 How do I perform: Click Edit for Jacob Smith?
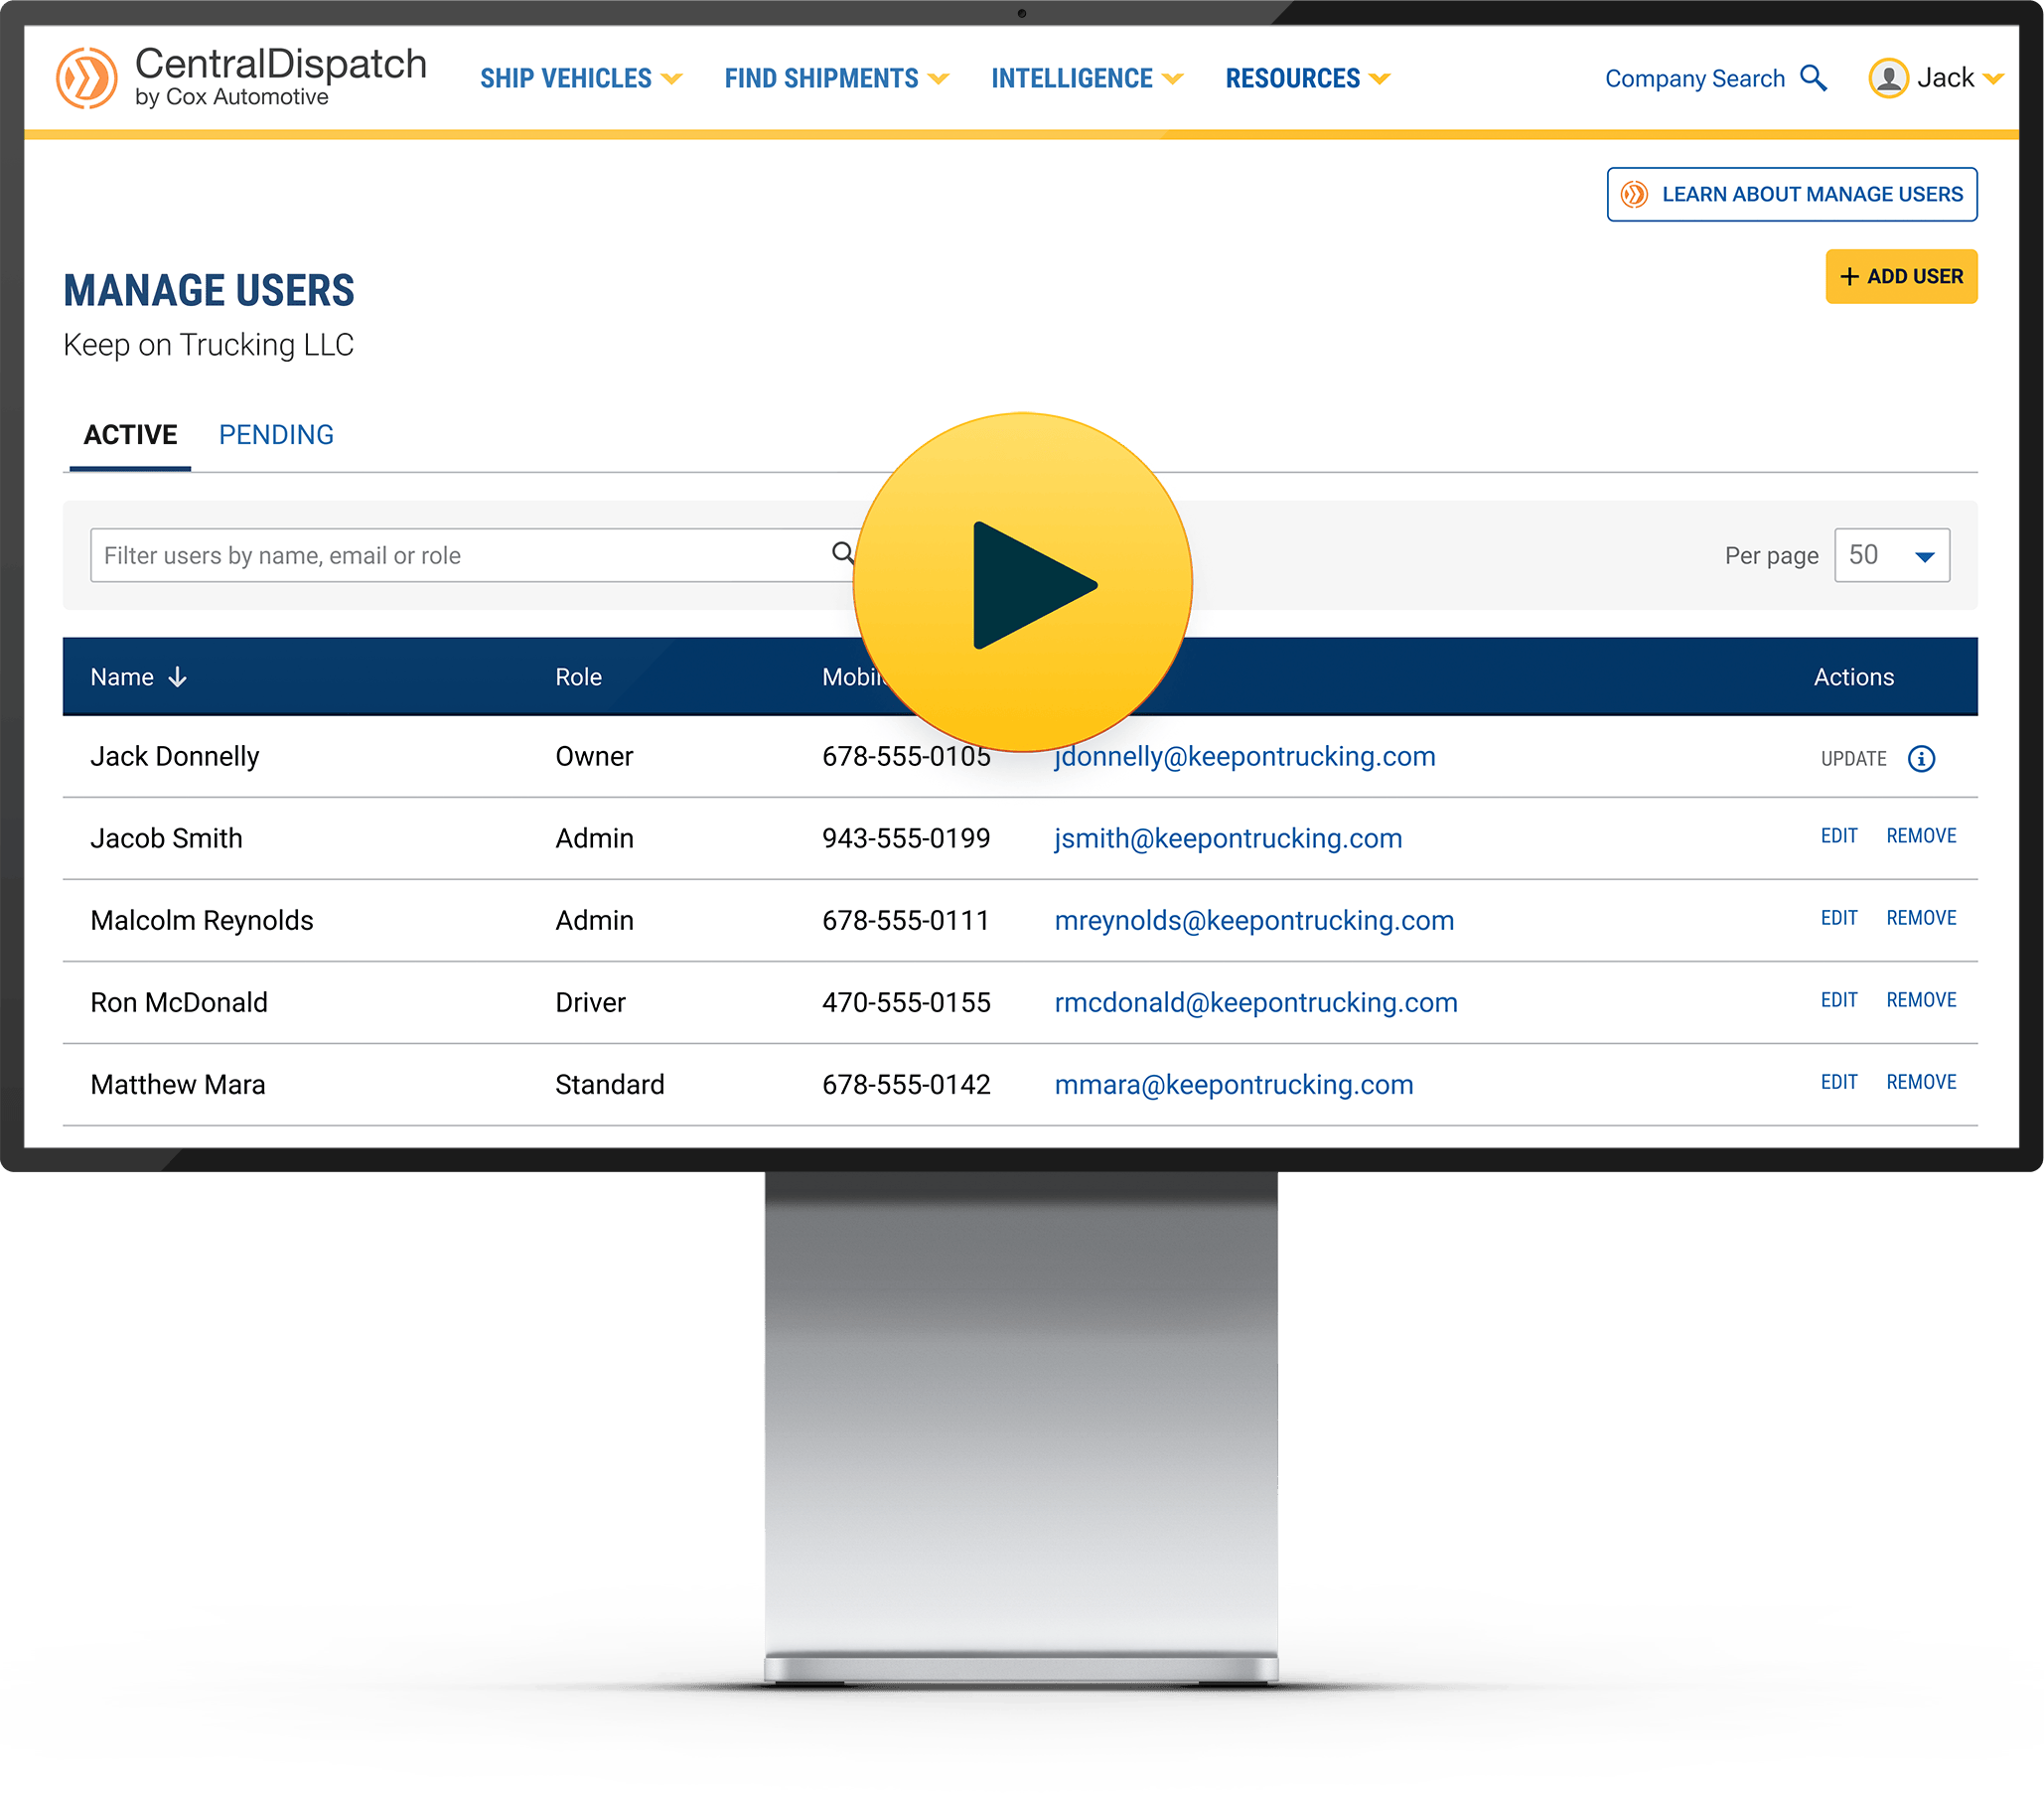pos(1838,836)
